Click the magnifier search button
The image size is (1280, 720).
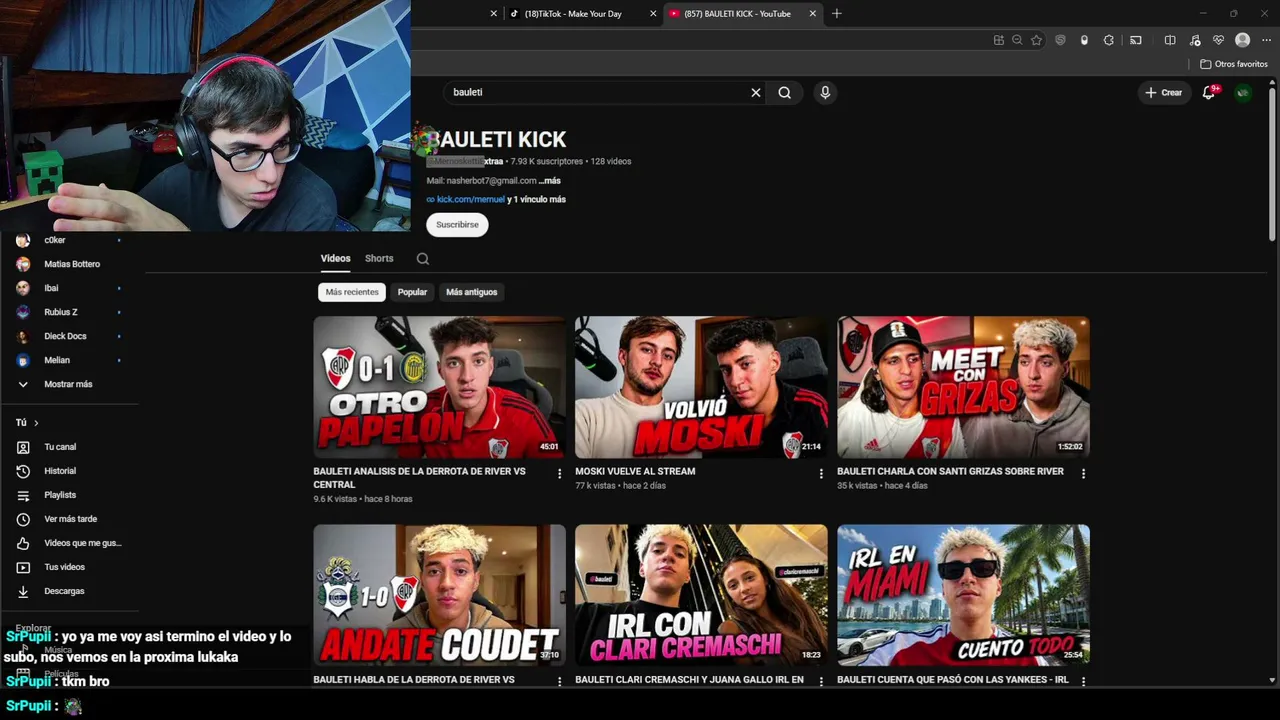pyautogui.click(x=785, y=92)
